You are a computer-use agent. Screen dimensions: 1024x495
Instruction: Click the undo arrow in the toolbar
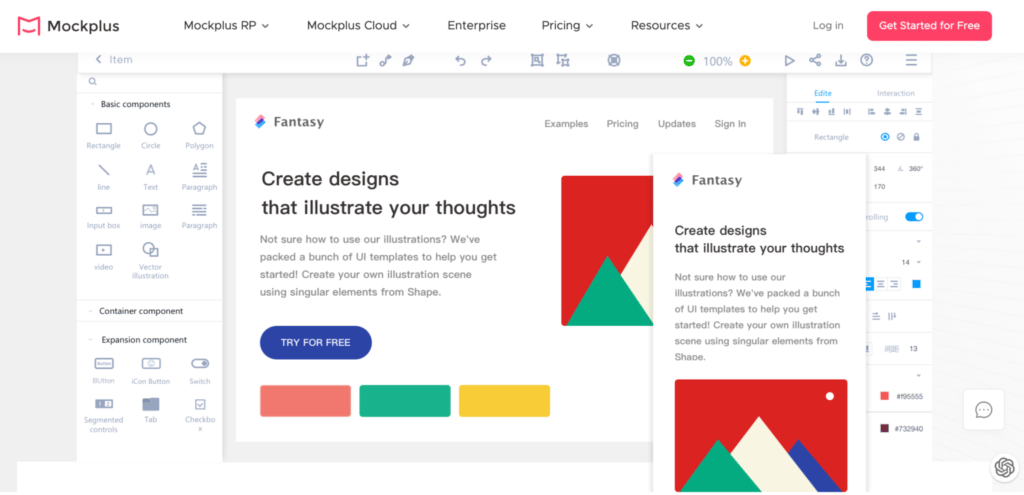click(460, 61)
